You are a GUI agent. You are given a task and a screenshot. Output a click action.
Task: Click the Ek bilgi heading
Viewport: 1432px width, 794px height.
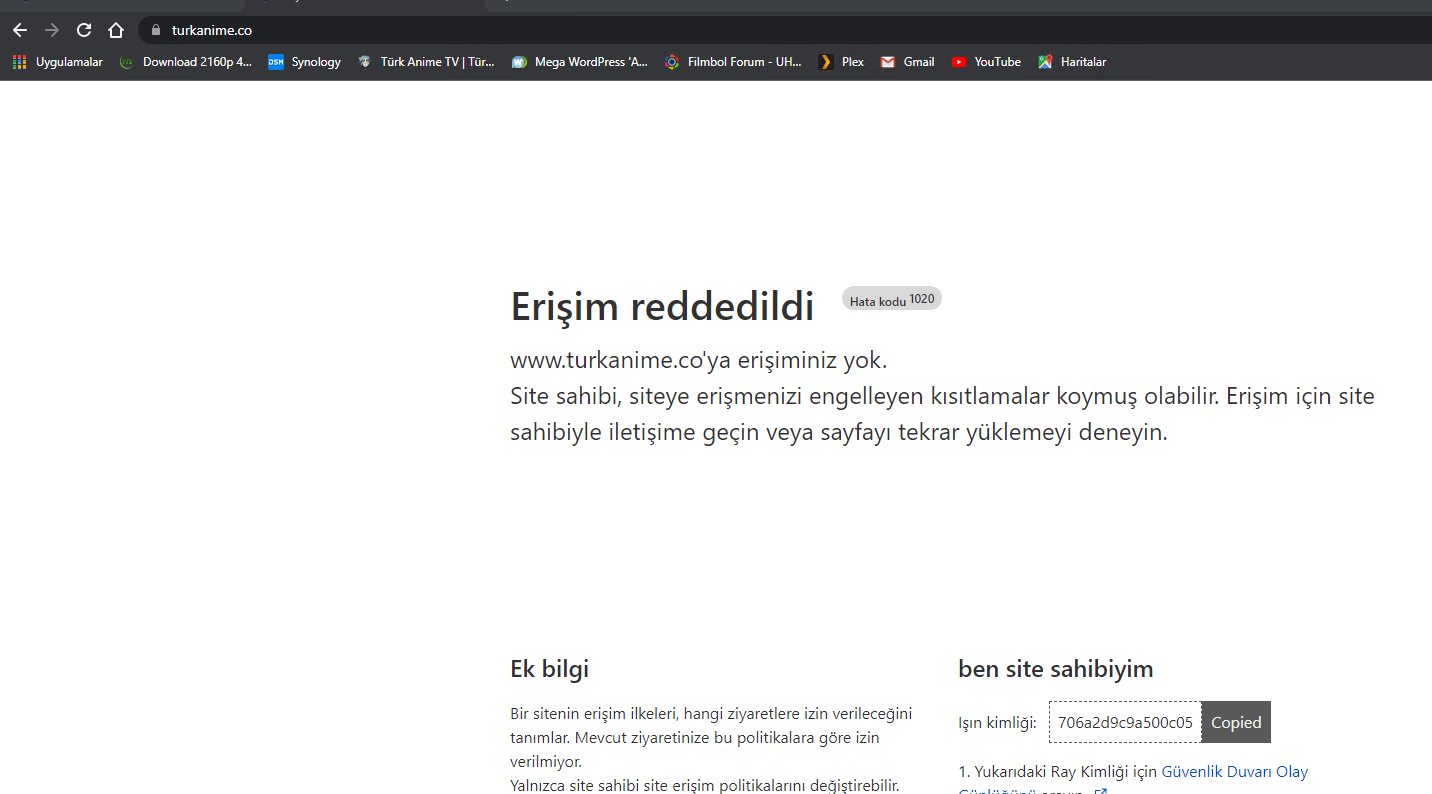coord(549,669)
